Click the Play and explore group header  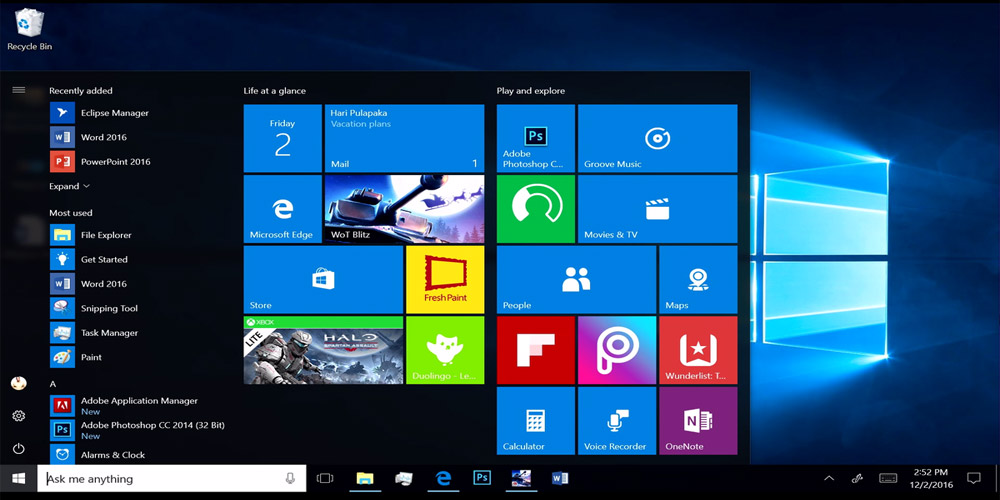(x=531, y=91)
